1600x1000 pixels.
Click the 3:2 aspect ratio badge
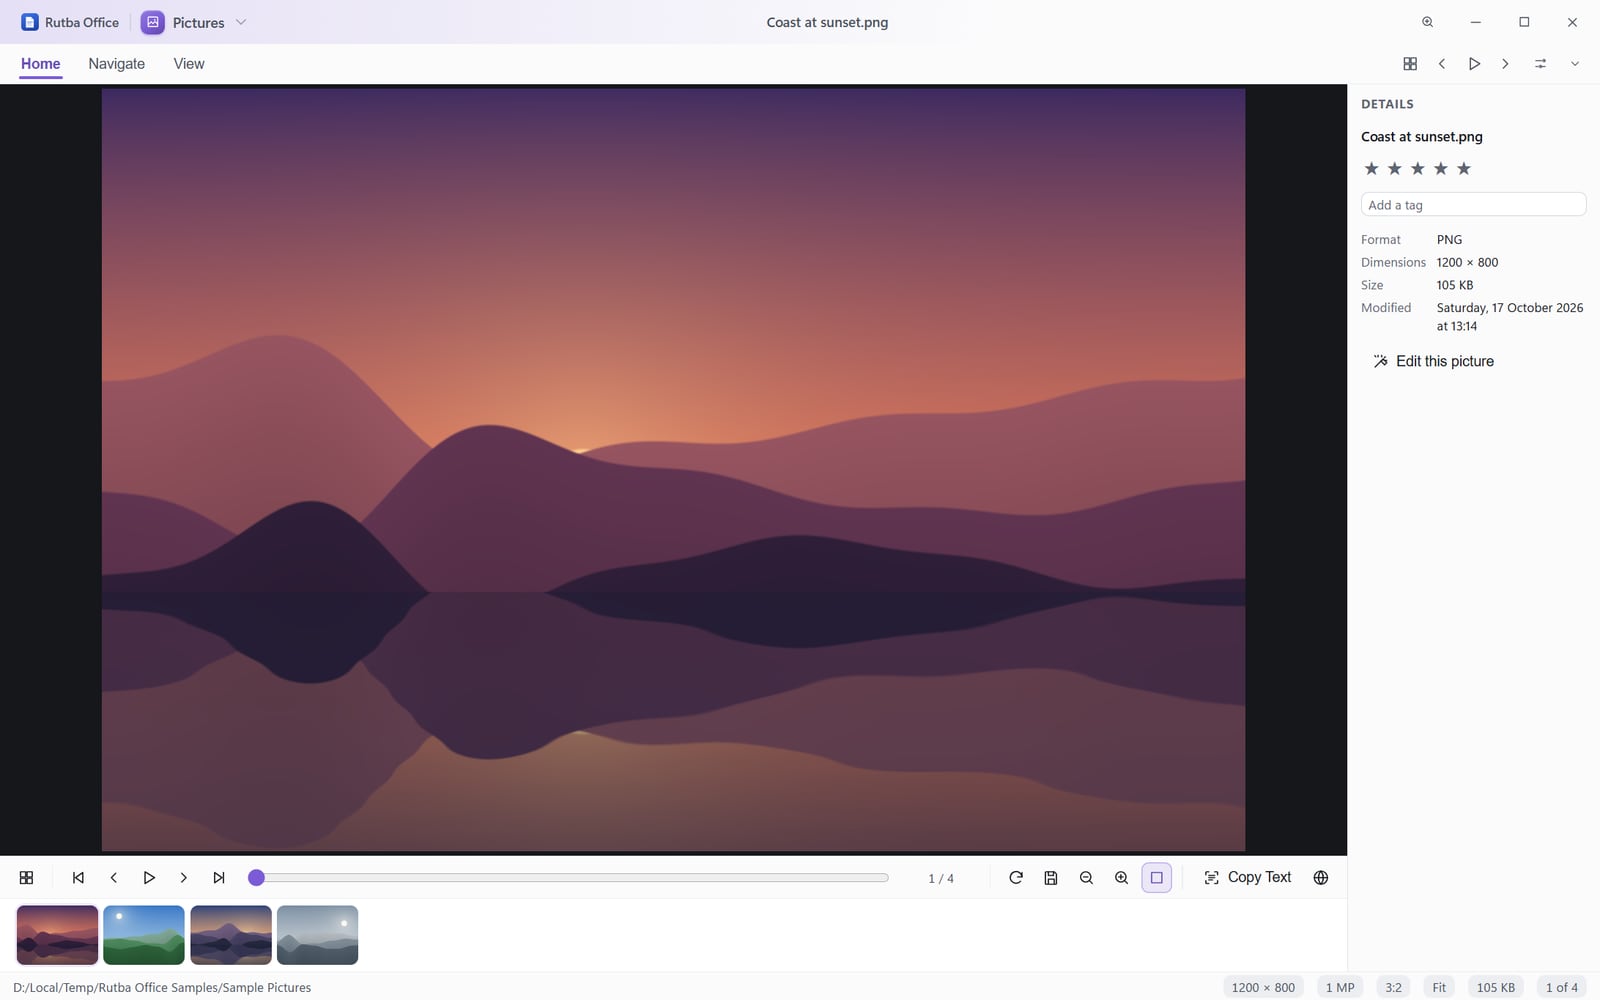(1393, 988)
